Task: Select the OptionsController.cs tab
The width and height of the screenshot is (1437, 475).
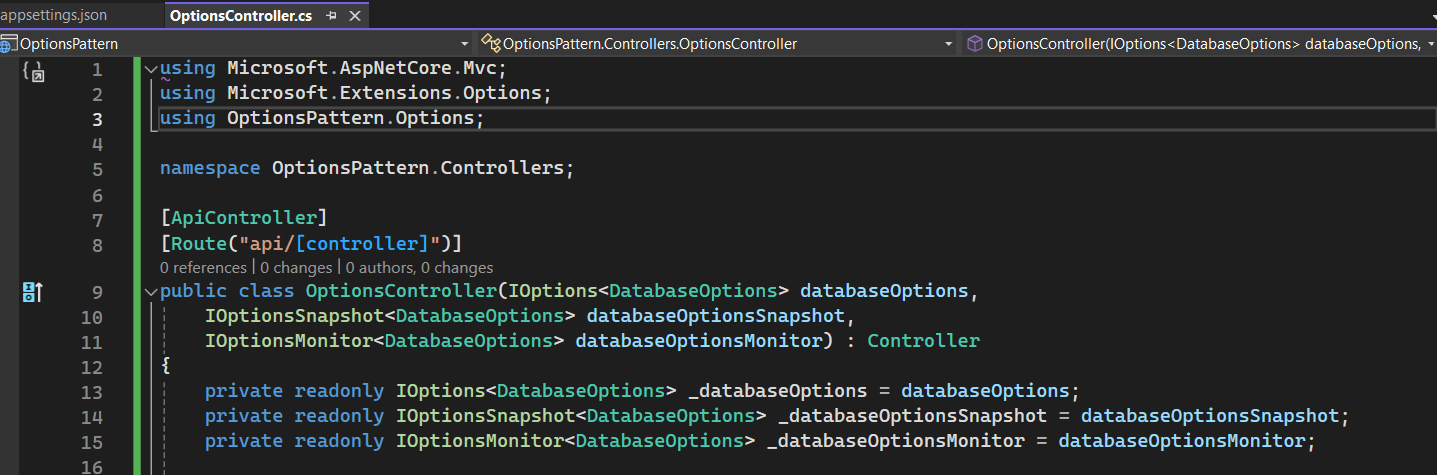Action: (x=241, y=16)
